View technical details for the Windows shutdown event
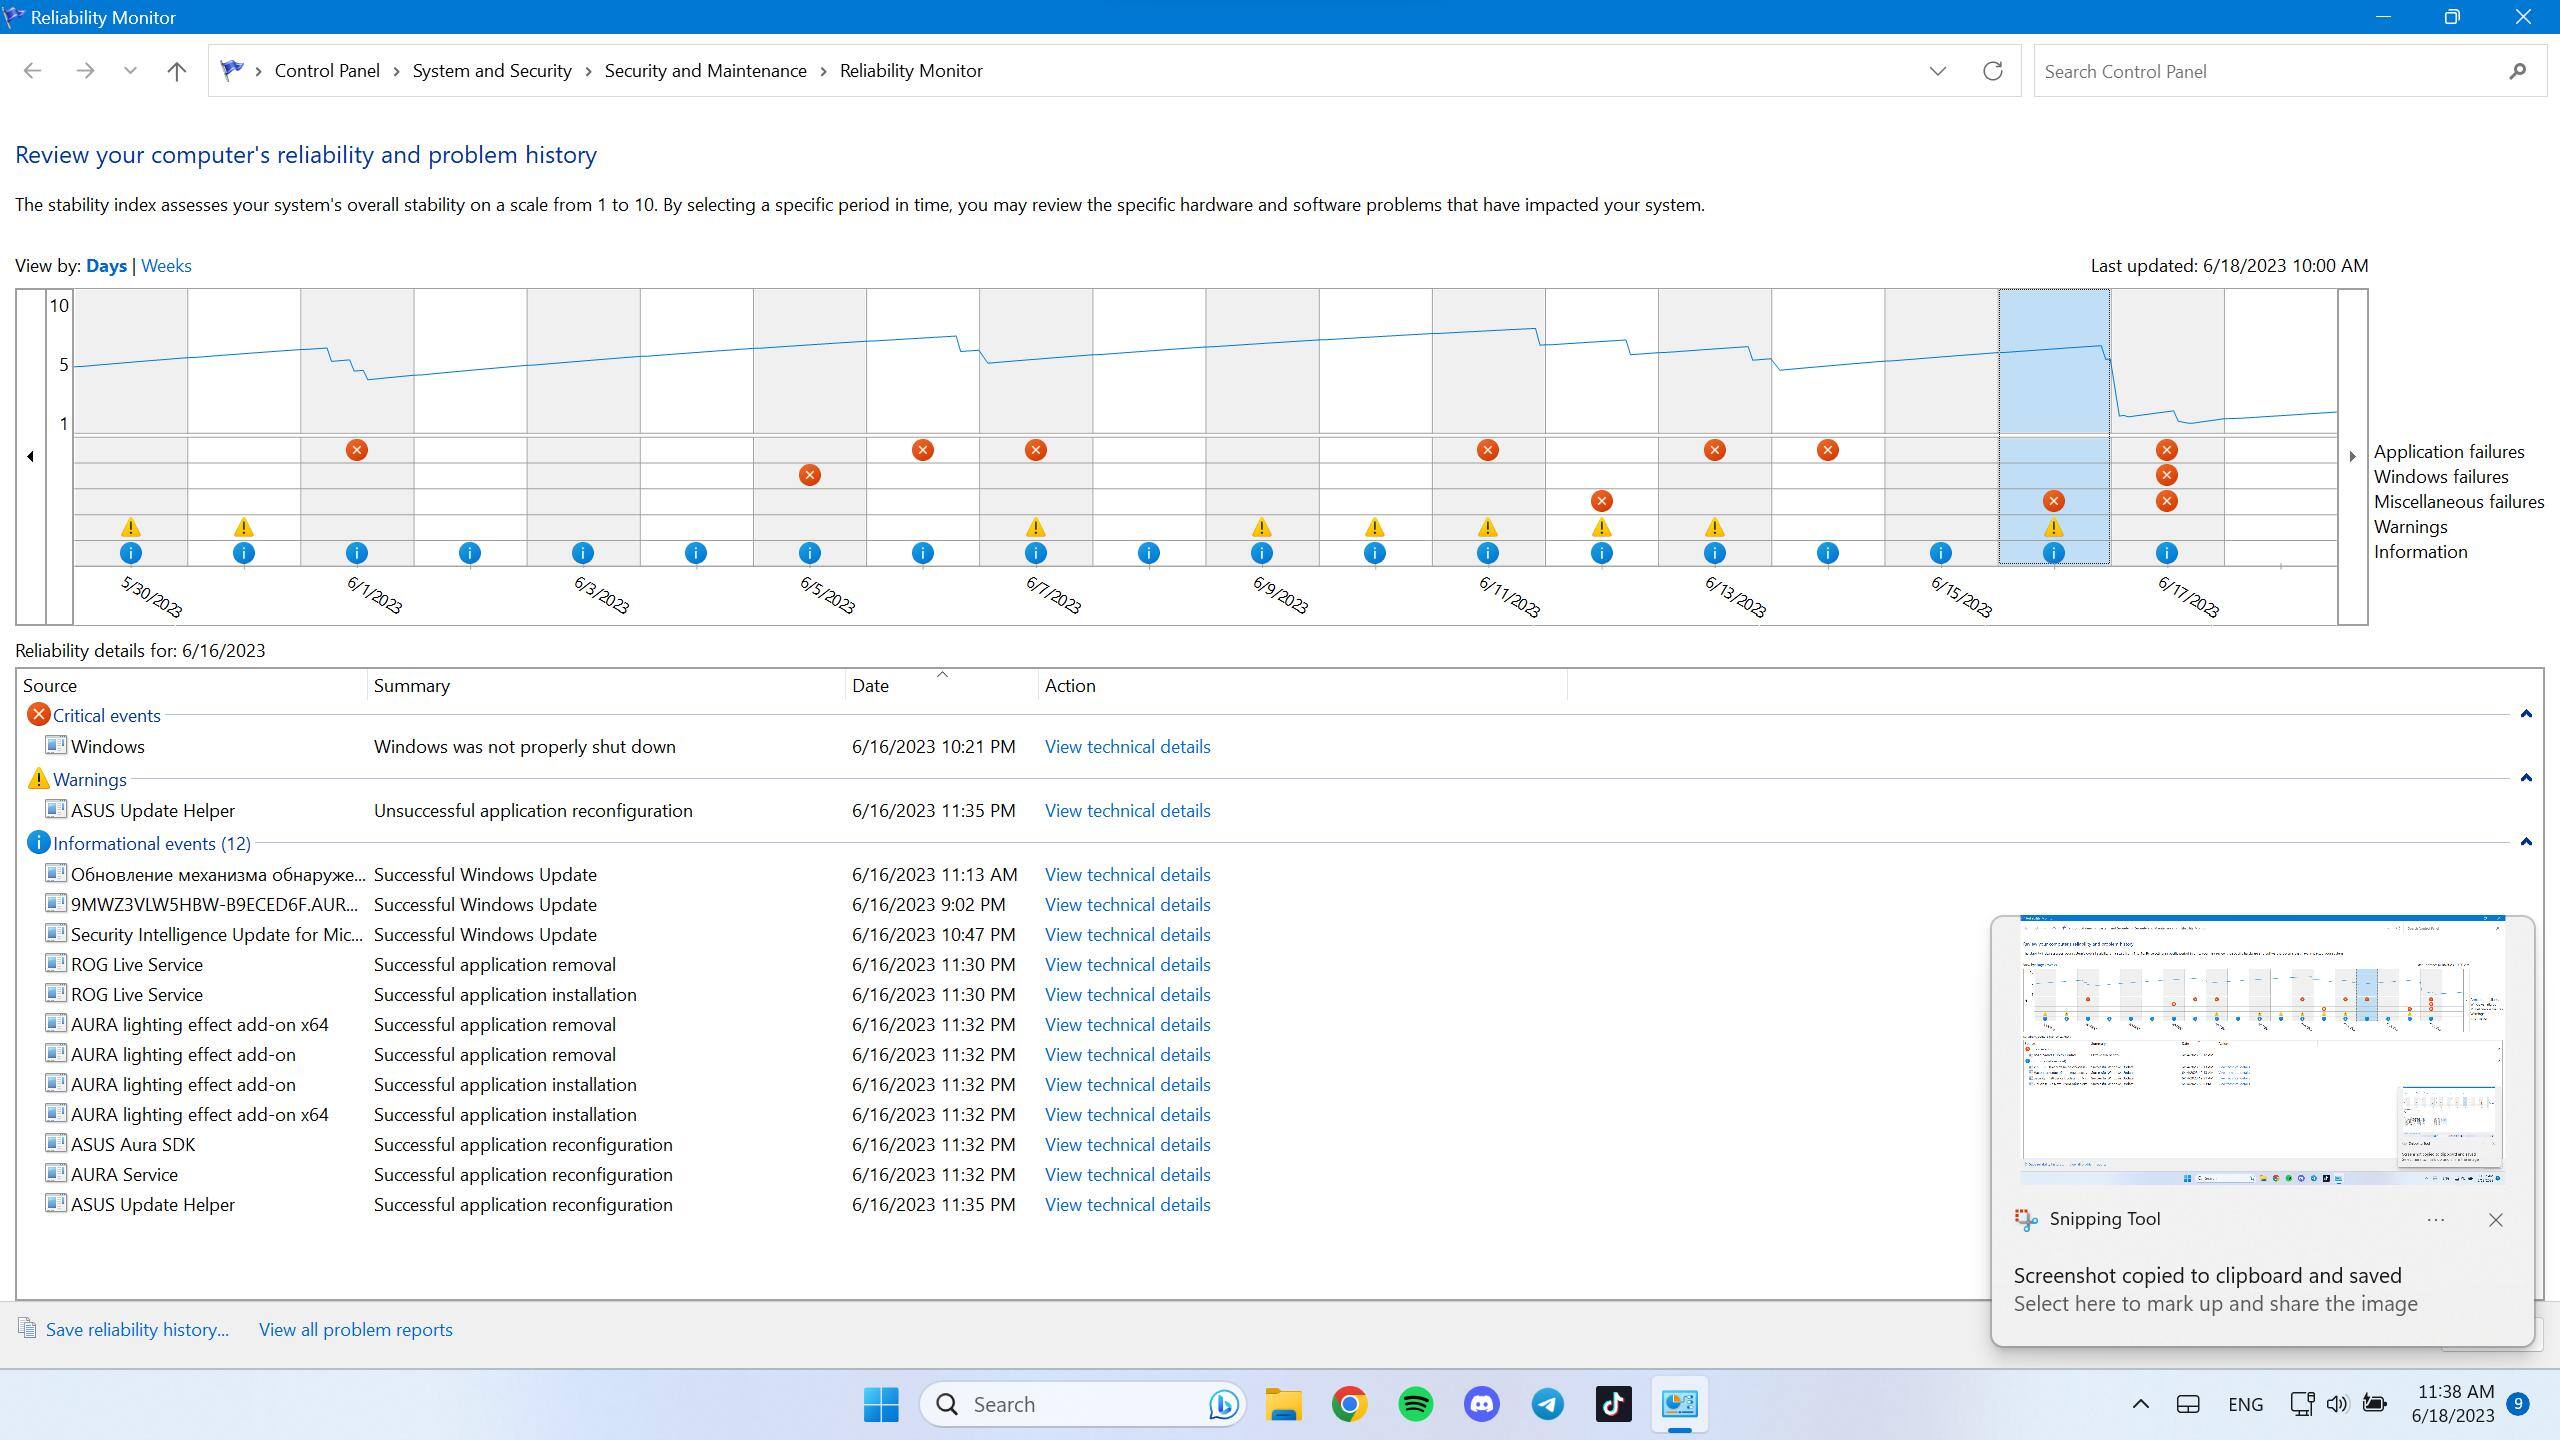The image size is (2560, 1440). coord(1127,747)
